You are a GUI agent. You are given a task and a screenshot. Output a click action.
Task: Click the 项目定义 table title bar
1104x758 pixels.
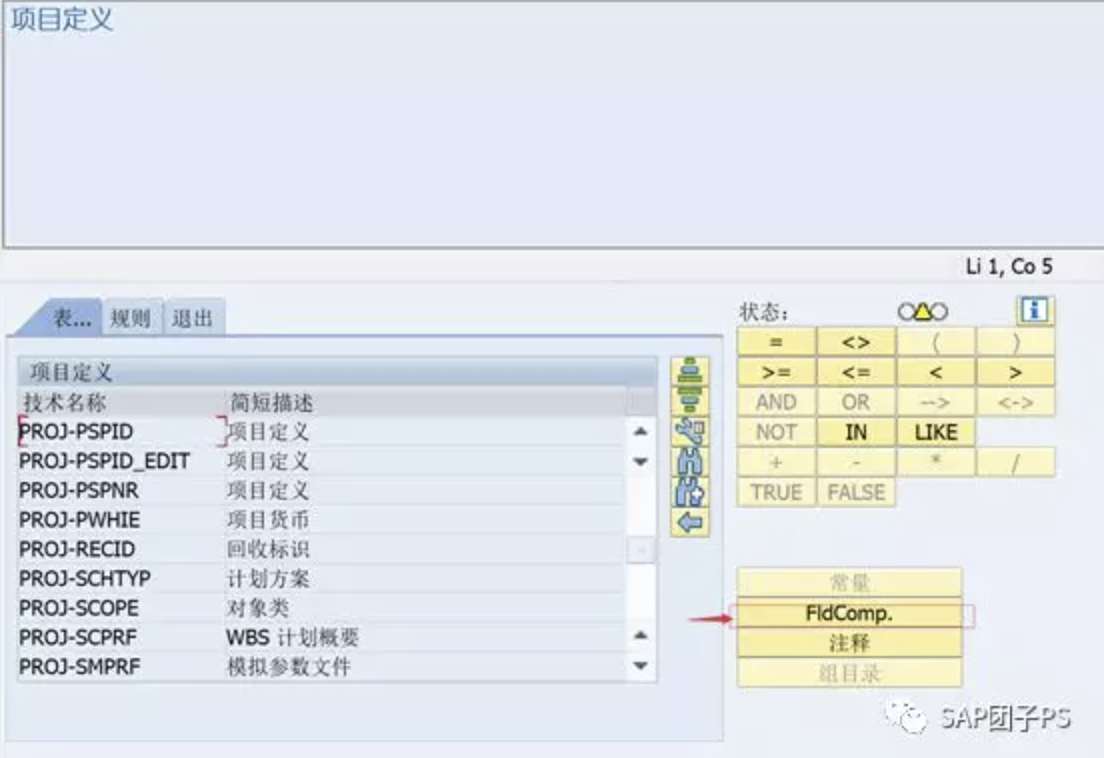337,372
